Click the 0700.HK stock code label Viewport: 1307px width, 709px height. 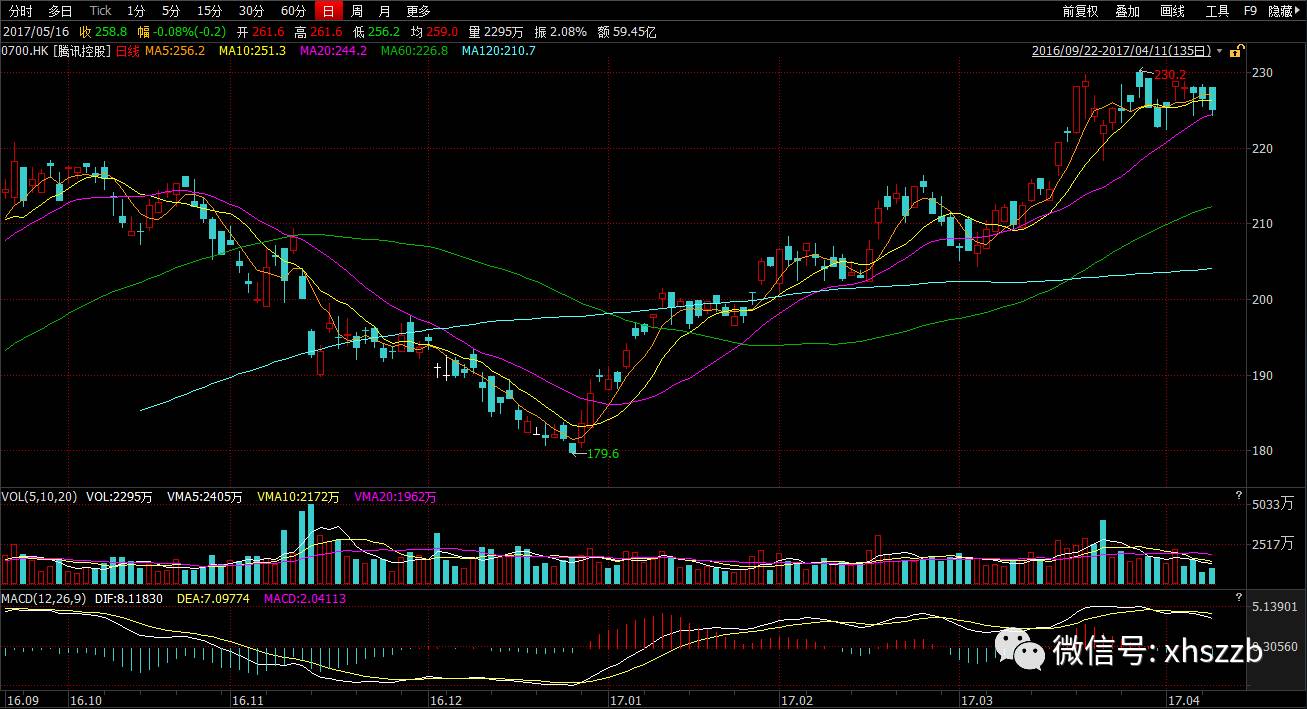[25, 50]
